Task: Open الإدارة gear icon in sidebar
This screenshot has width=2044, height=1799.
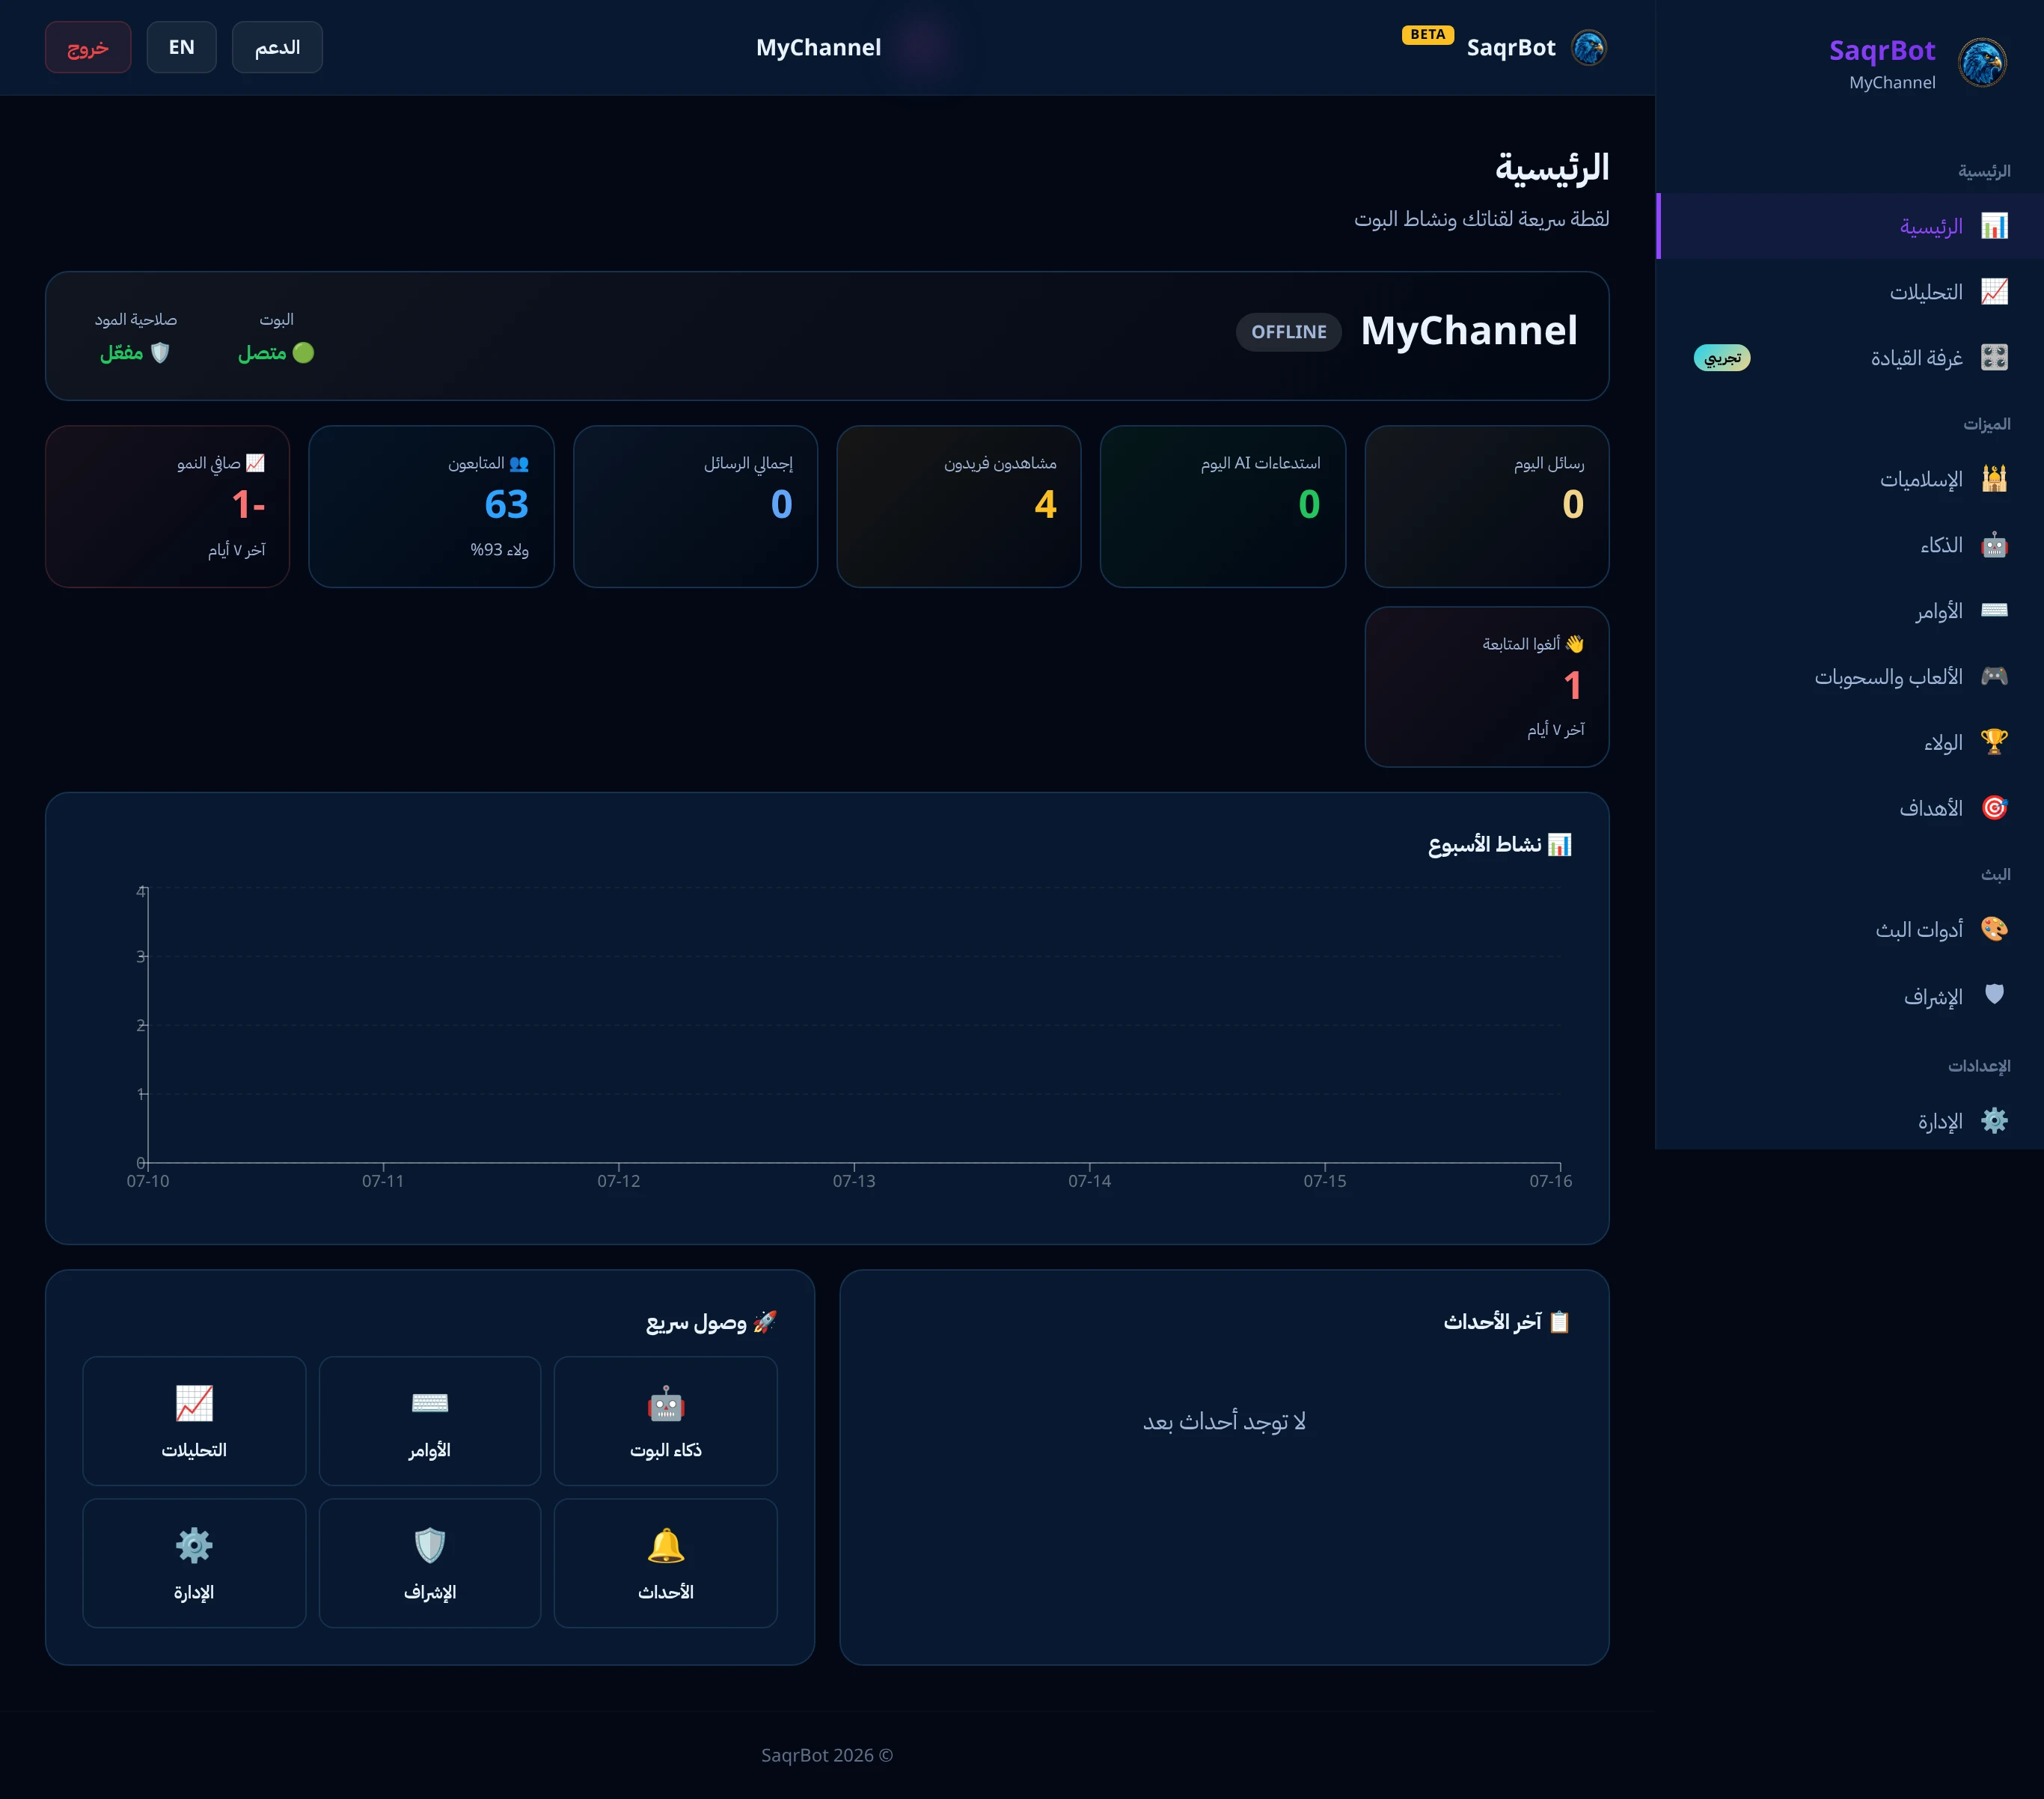Action: click(1994, 1121)
